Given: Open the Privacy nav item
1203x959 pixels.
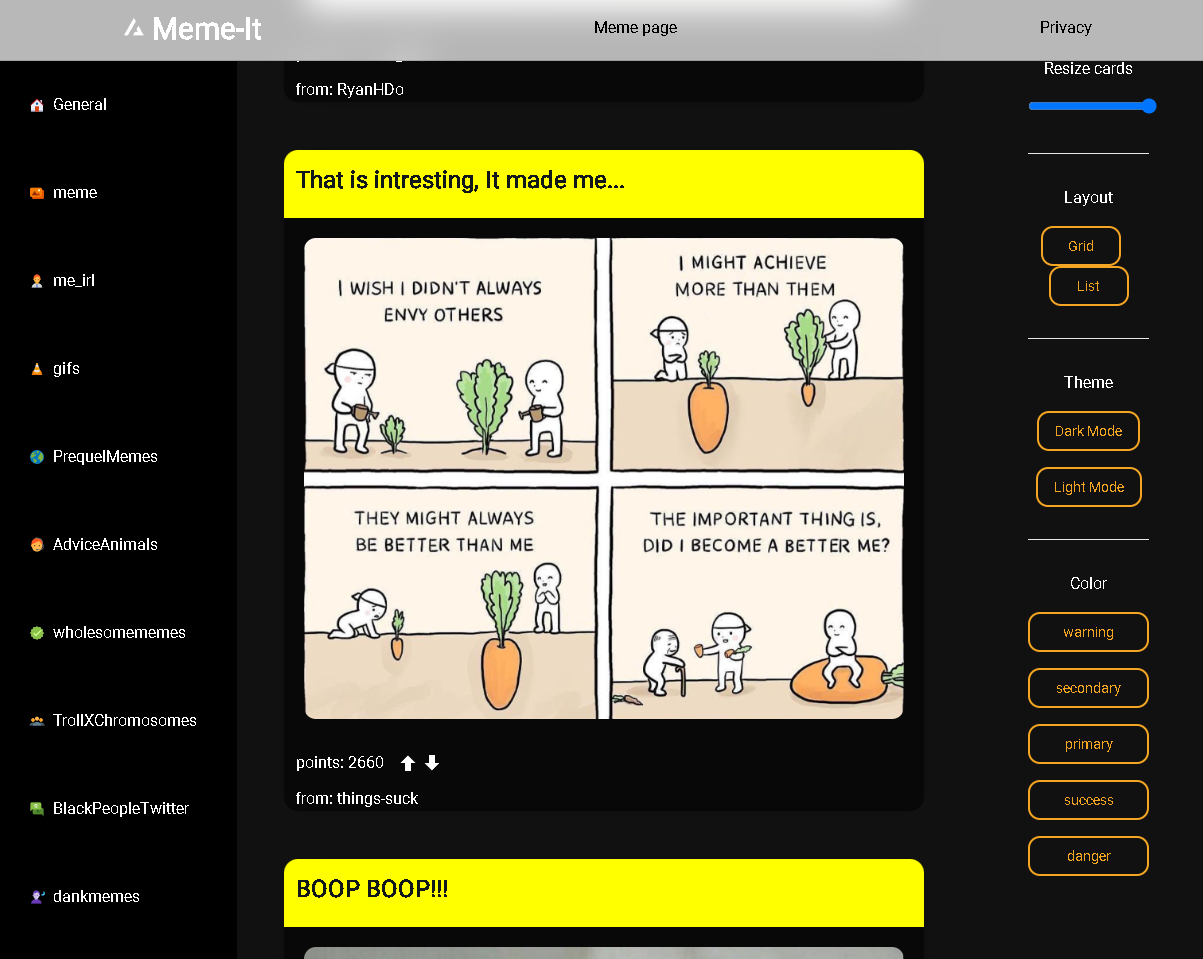Looking at the screenshot, I should click(1065, 28).
